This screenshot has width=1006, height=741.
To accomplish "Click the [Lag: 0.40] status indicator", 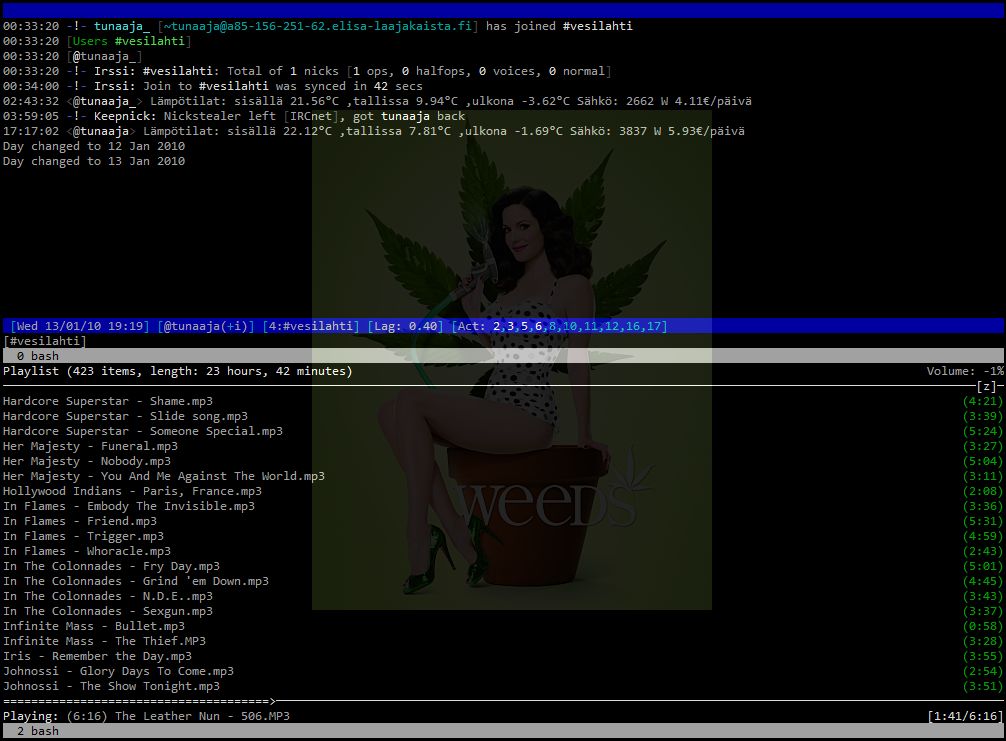I will [405, 326].
